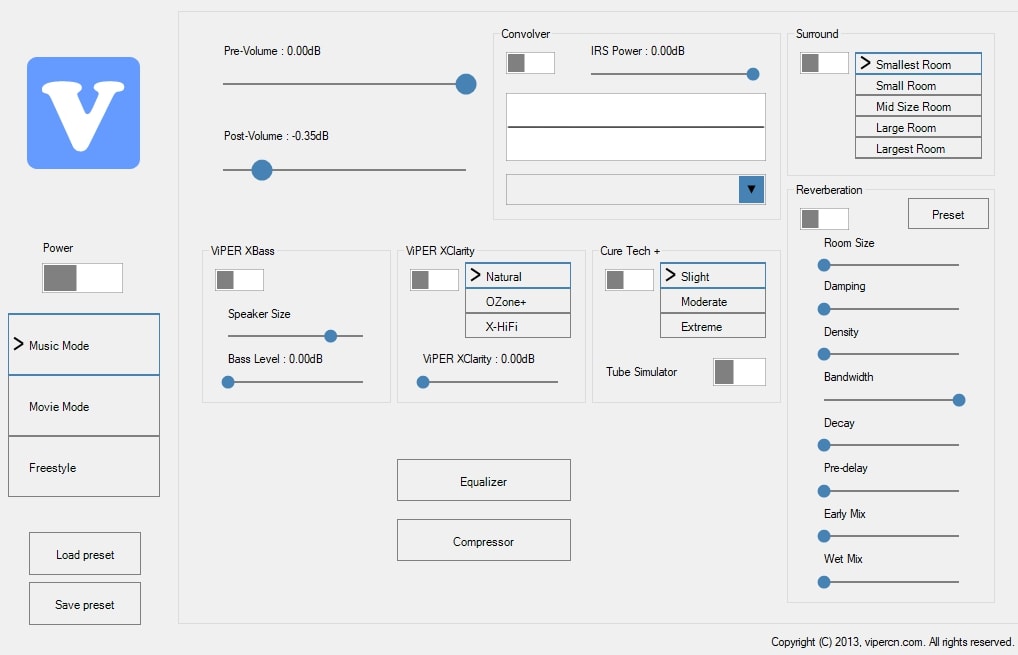Click the ViPER XClarity level slider handle
1018x655 pixels.
(x=423, y=382)
